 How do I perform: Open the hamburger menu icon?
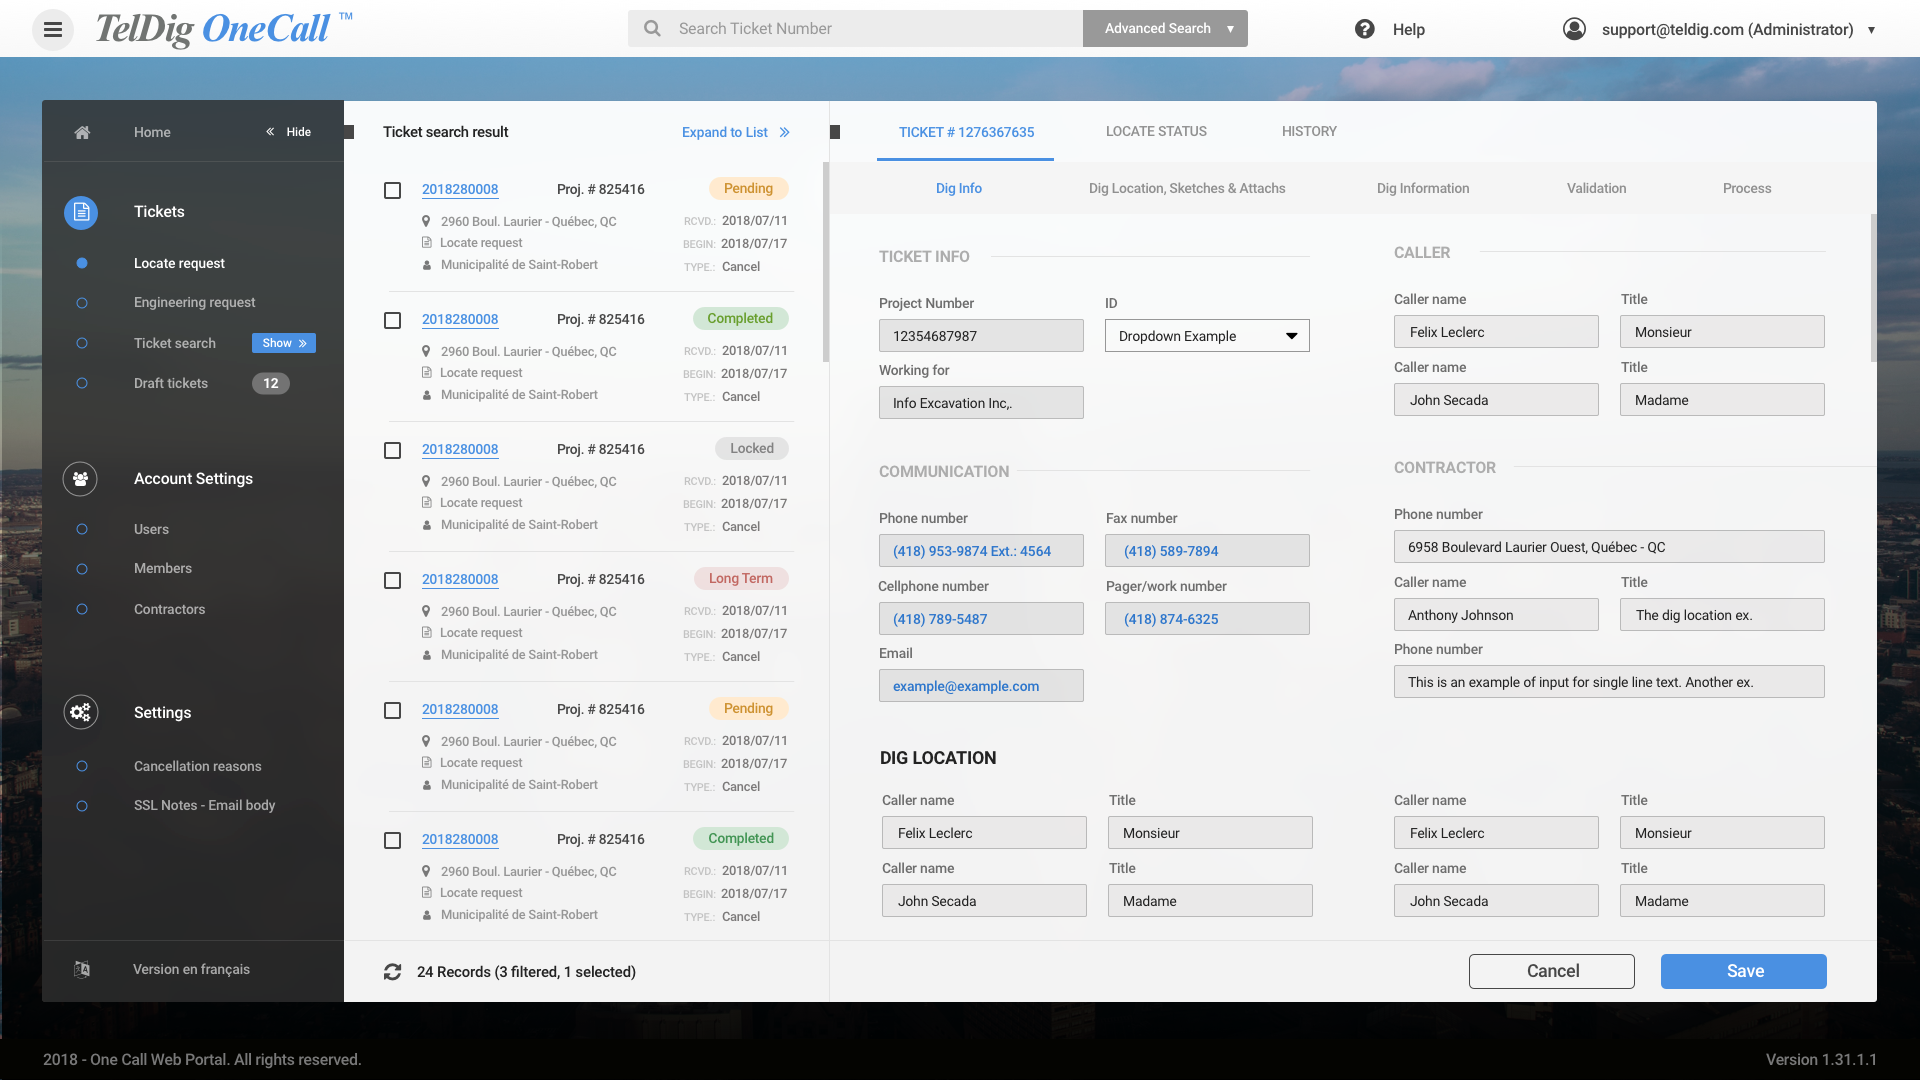point(53,30)
